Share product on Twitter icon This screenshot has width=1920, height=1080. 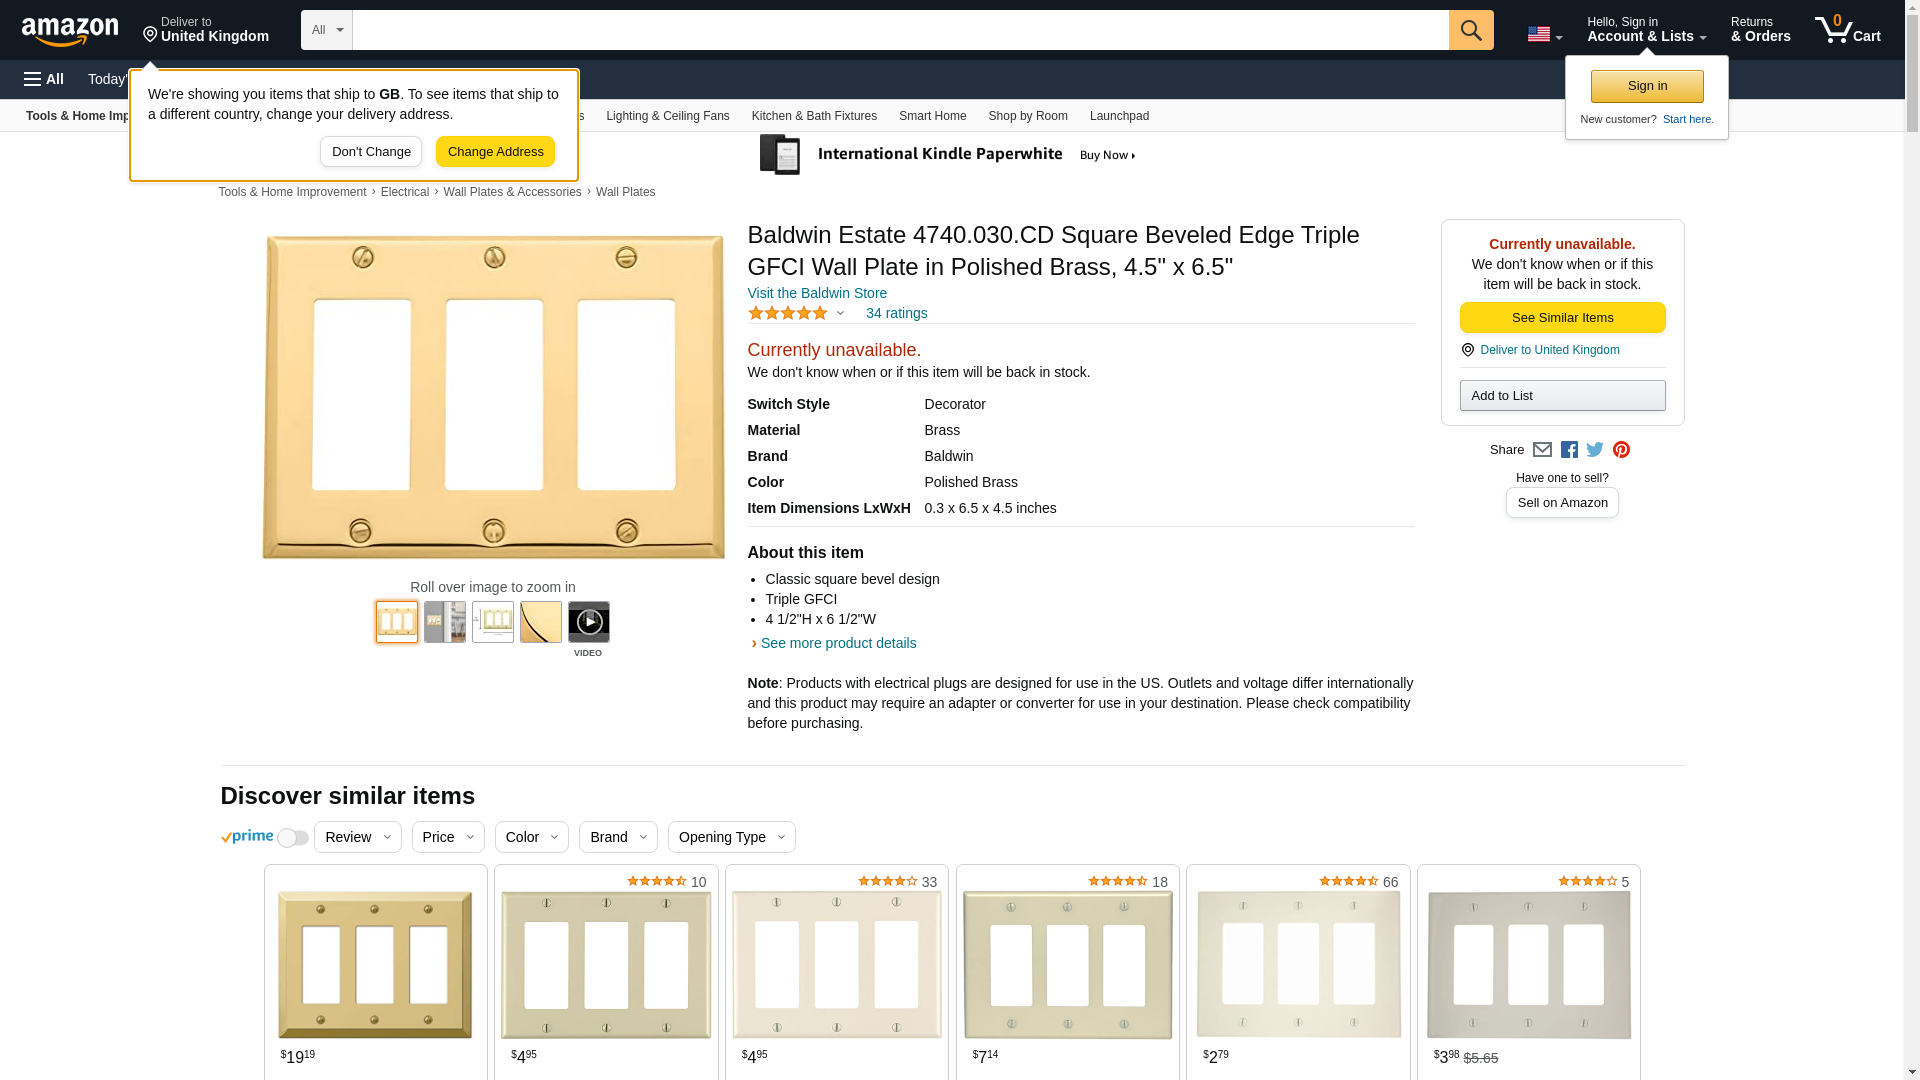point(1595,450)
